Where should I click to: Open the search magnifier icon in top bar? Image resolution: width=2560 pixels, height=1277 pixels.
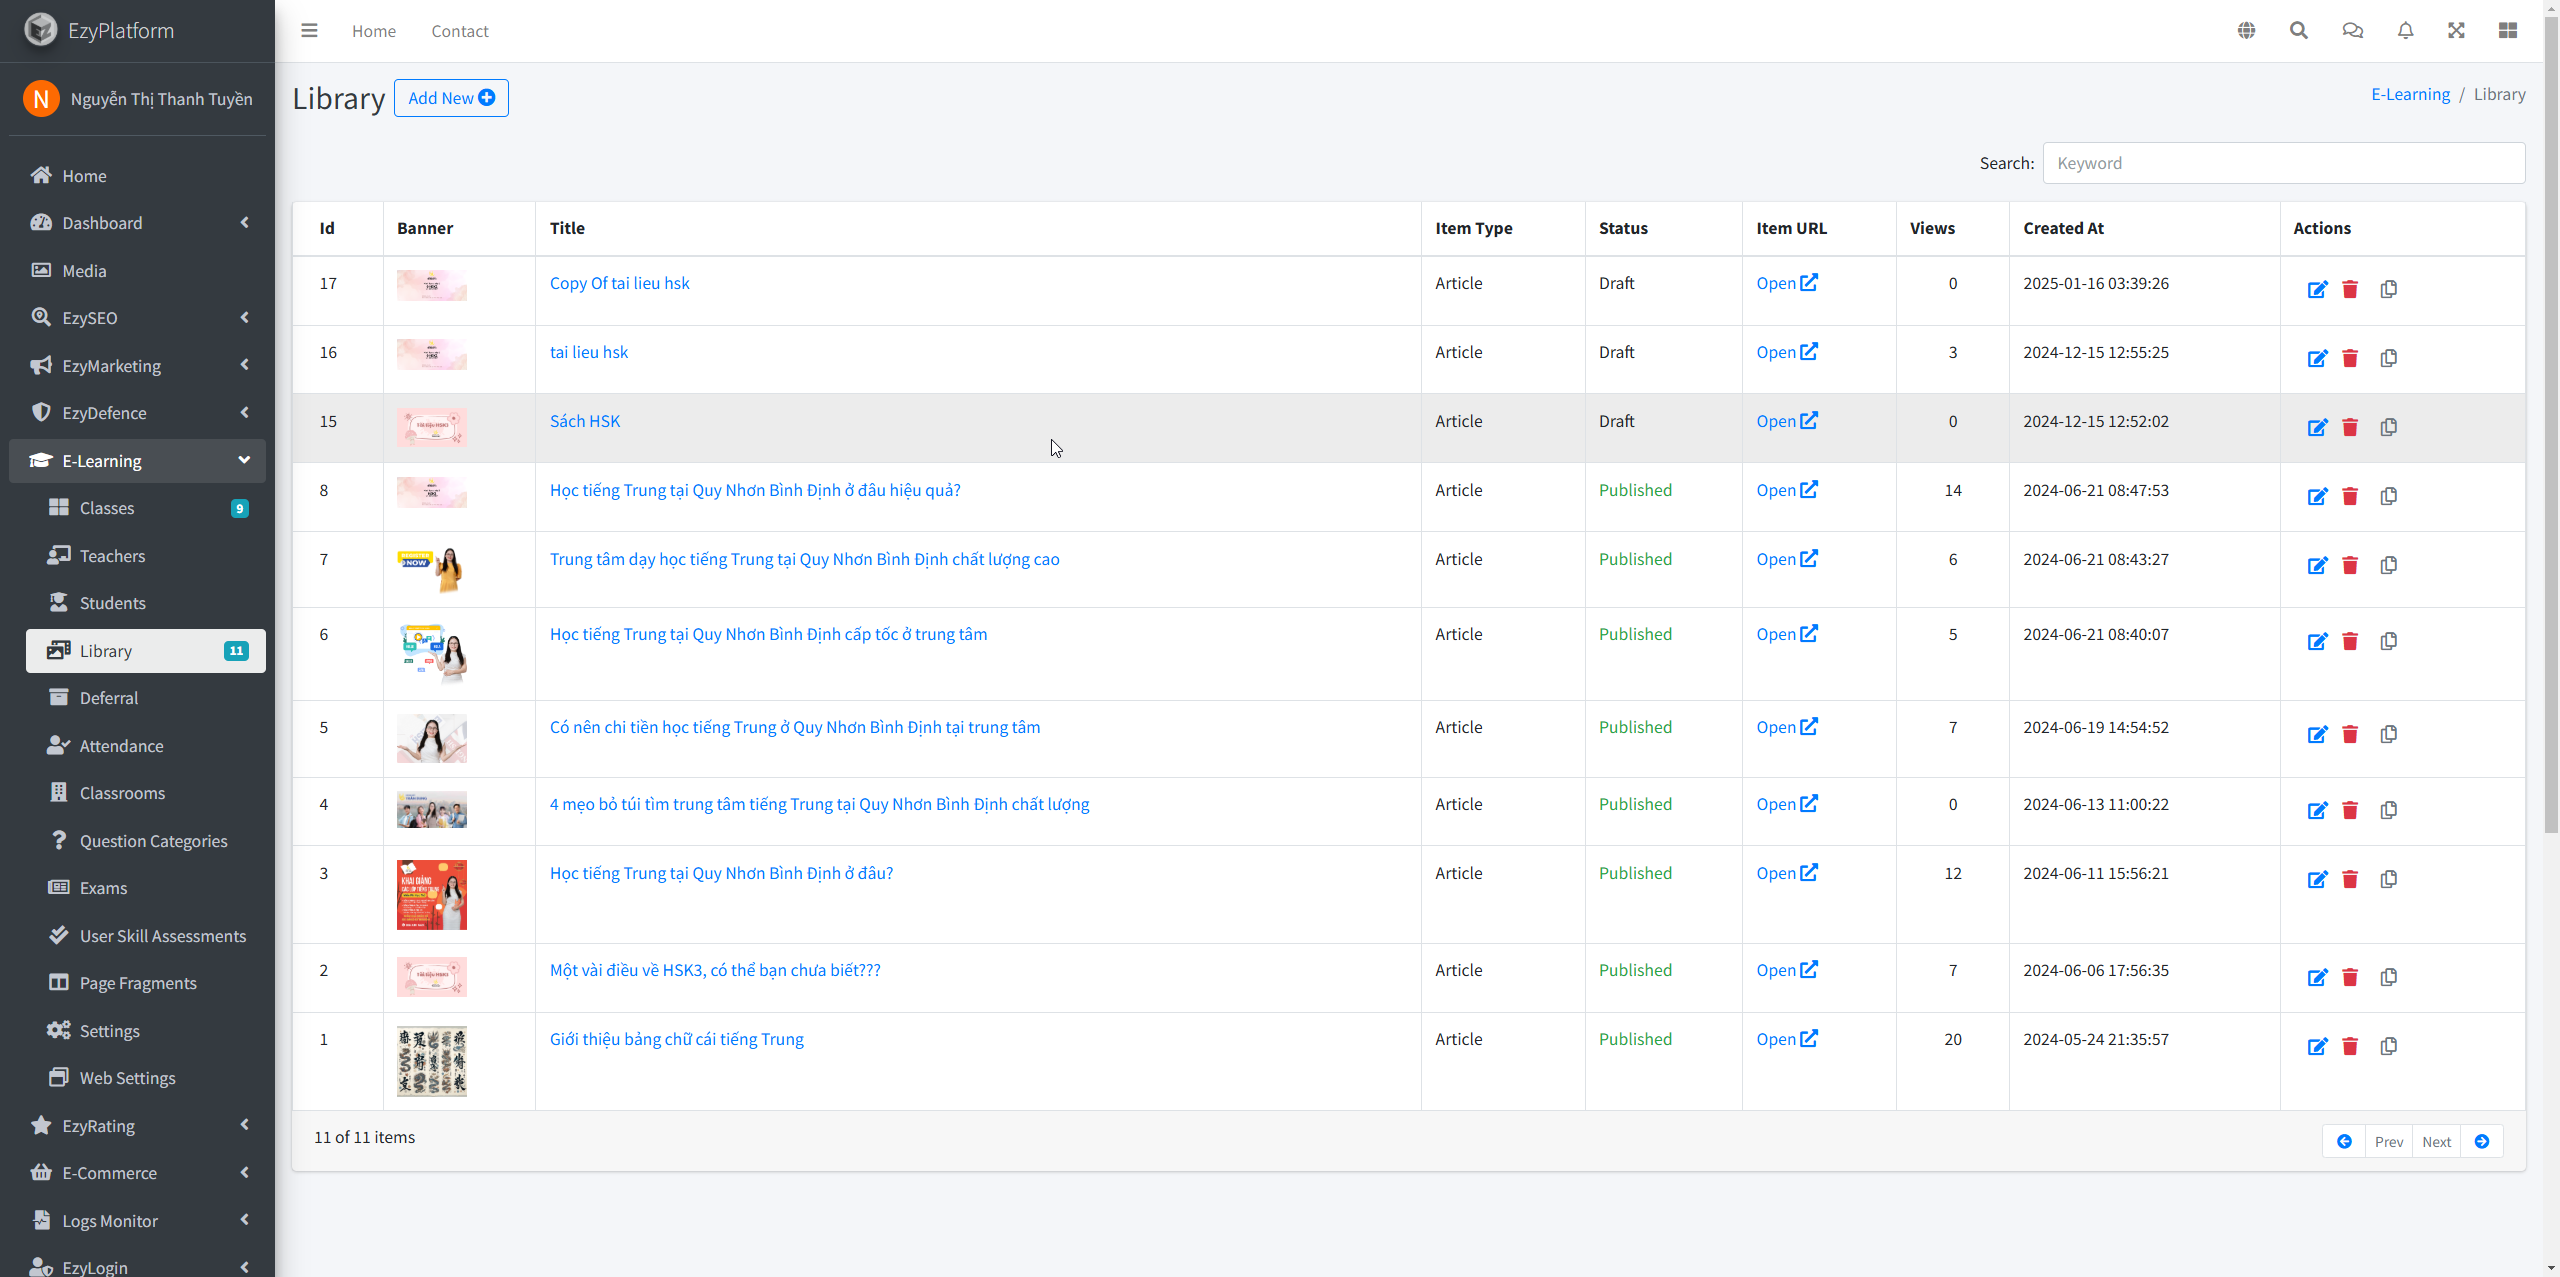(x=2299, y=31)
